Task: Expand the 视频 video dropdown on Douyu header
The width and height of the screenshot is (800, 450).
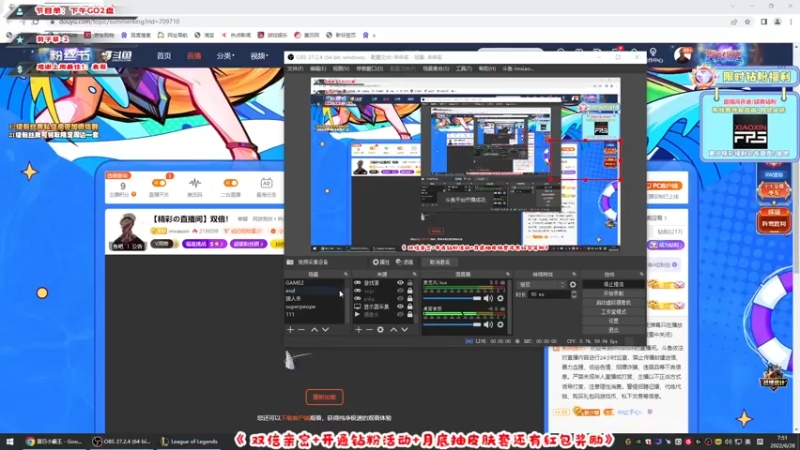Action: pyautogui.click(x=259, y=56)
